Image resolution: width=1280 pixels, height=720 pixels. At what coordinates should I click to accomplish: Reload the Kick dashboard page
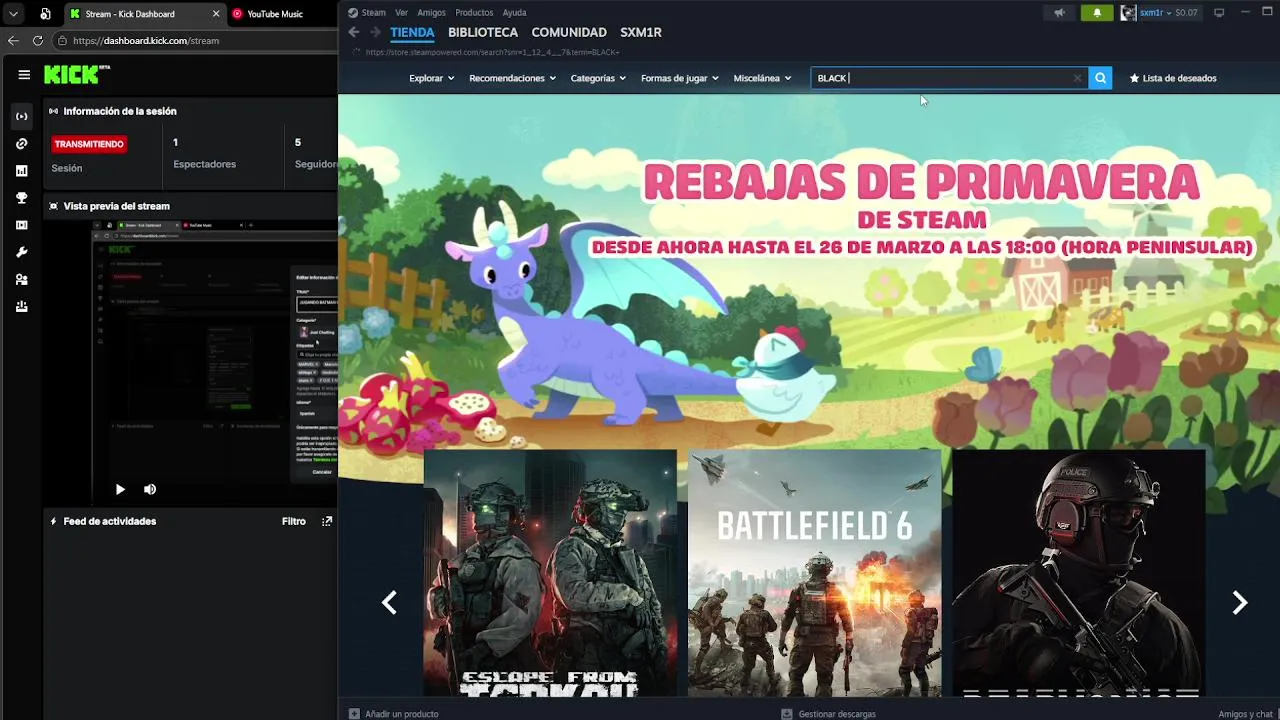point(38,41)
